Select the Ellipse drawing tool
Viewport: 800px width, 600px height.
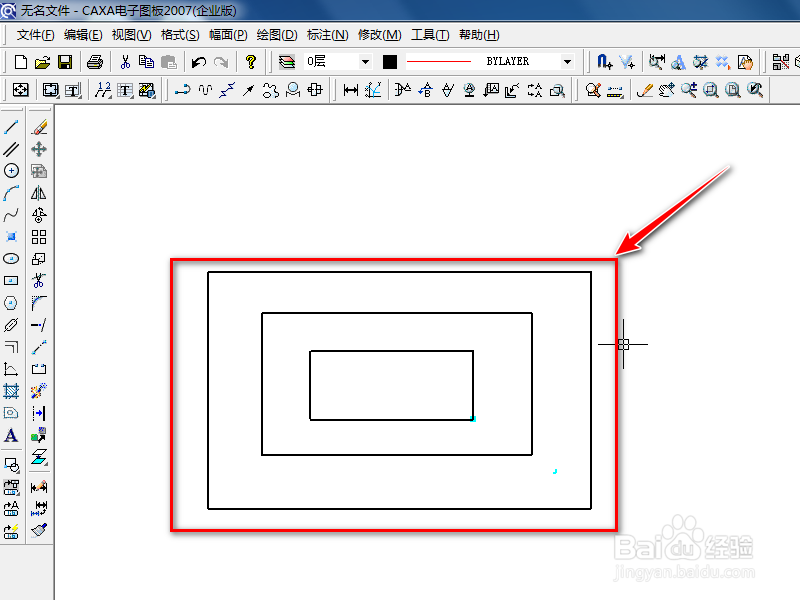[x=11, y=259]
